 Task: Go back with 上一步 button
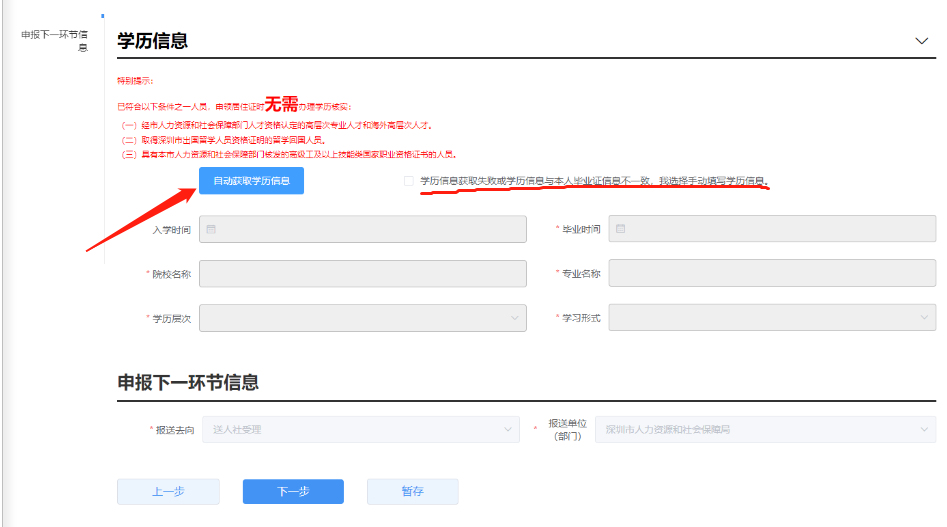(x=168, y=491)
